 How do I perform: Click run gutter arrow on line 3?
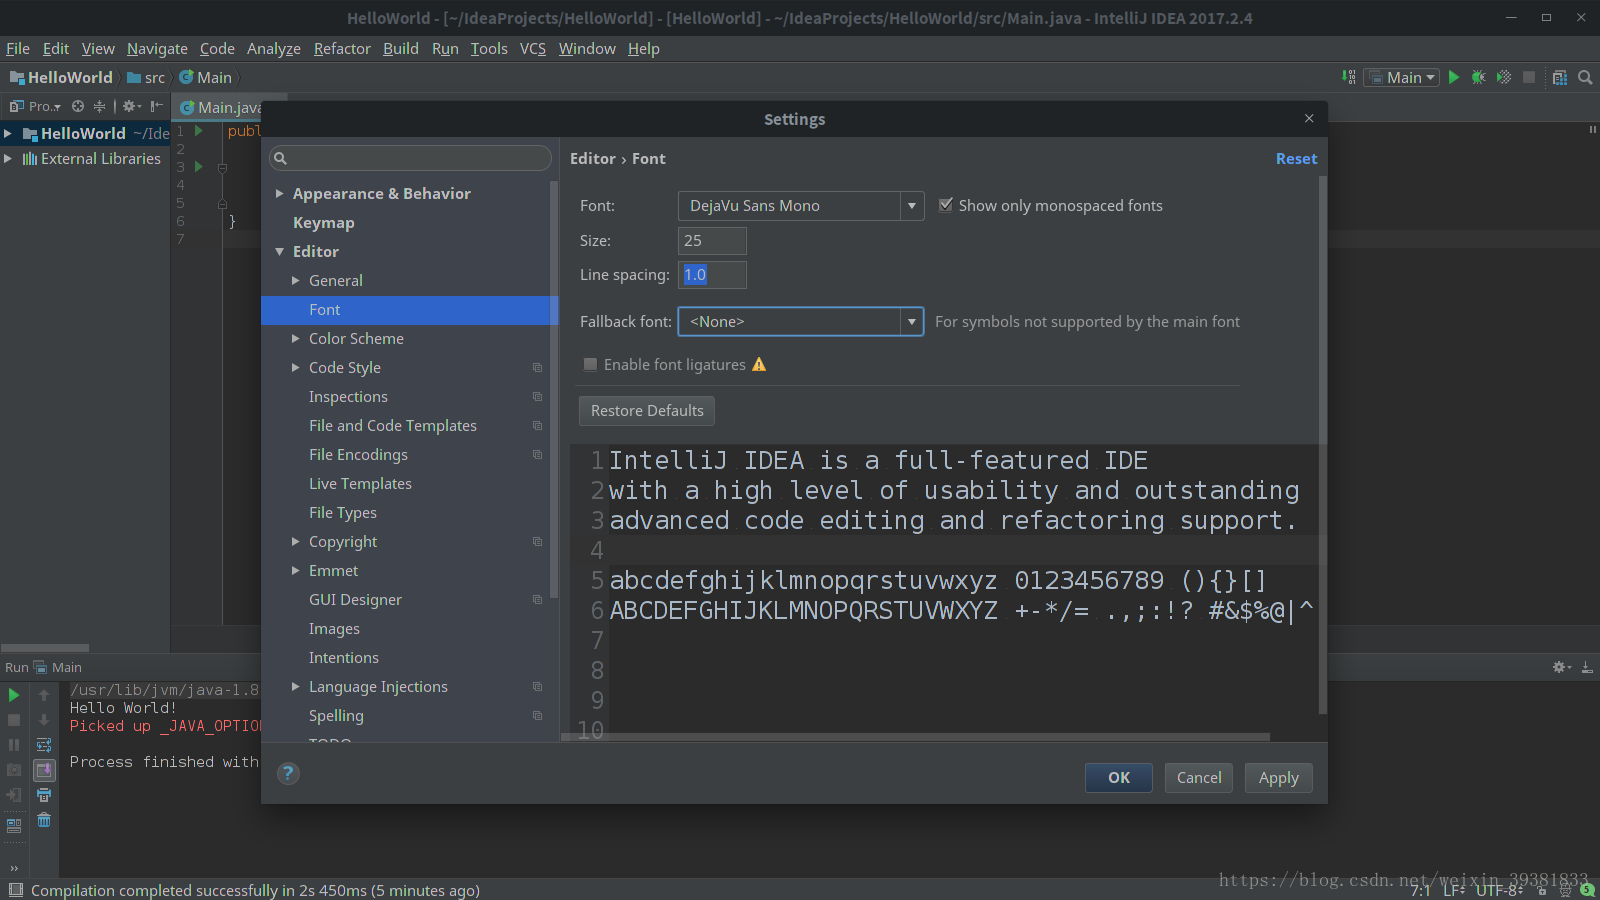(199, 167)
